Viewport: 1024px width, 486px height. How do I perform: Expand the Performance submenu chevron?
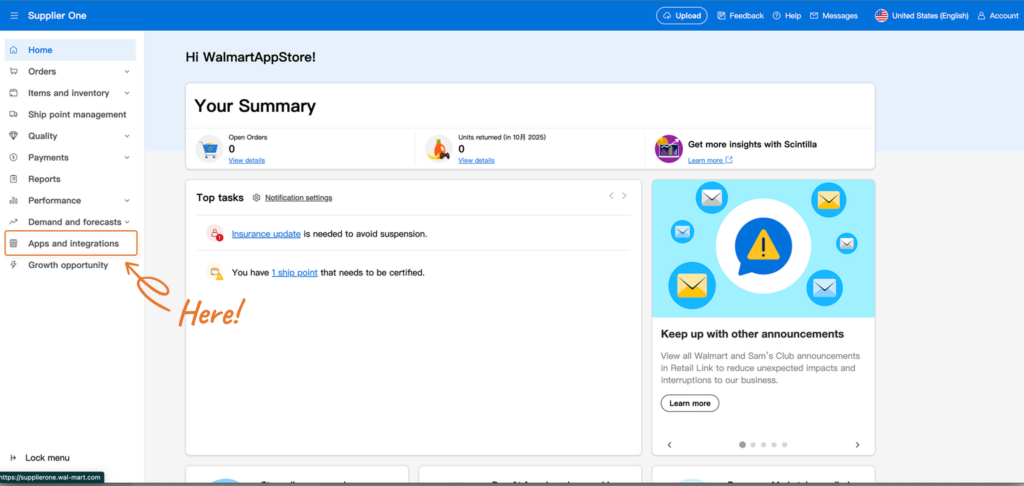[x=127, y=201]
